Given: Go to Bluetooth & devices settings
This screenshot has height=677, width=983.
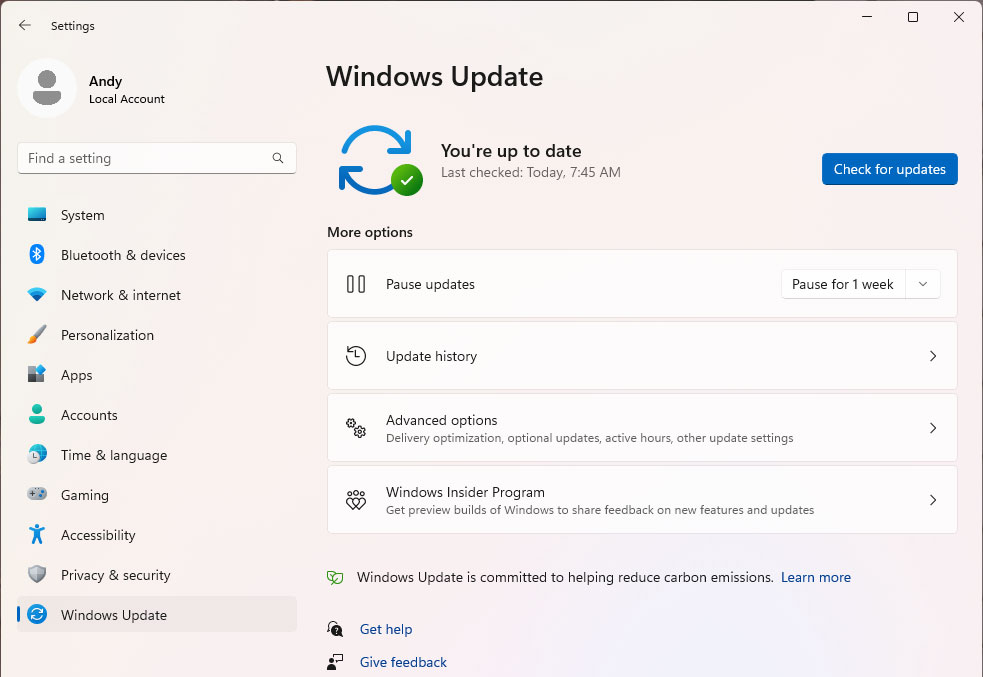Looking at the screenshot, I should click(x=157, y=255).
